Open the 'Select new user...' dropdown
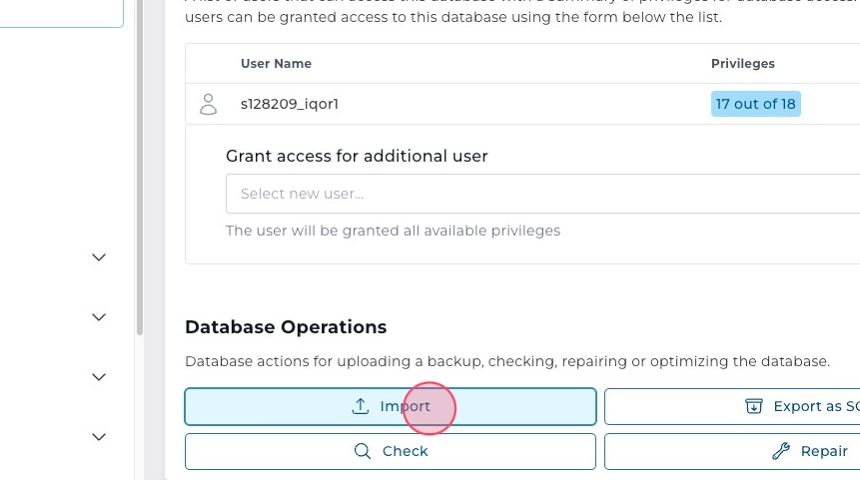This screenshot has height=480, width=860. [540, 194]
